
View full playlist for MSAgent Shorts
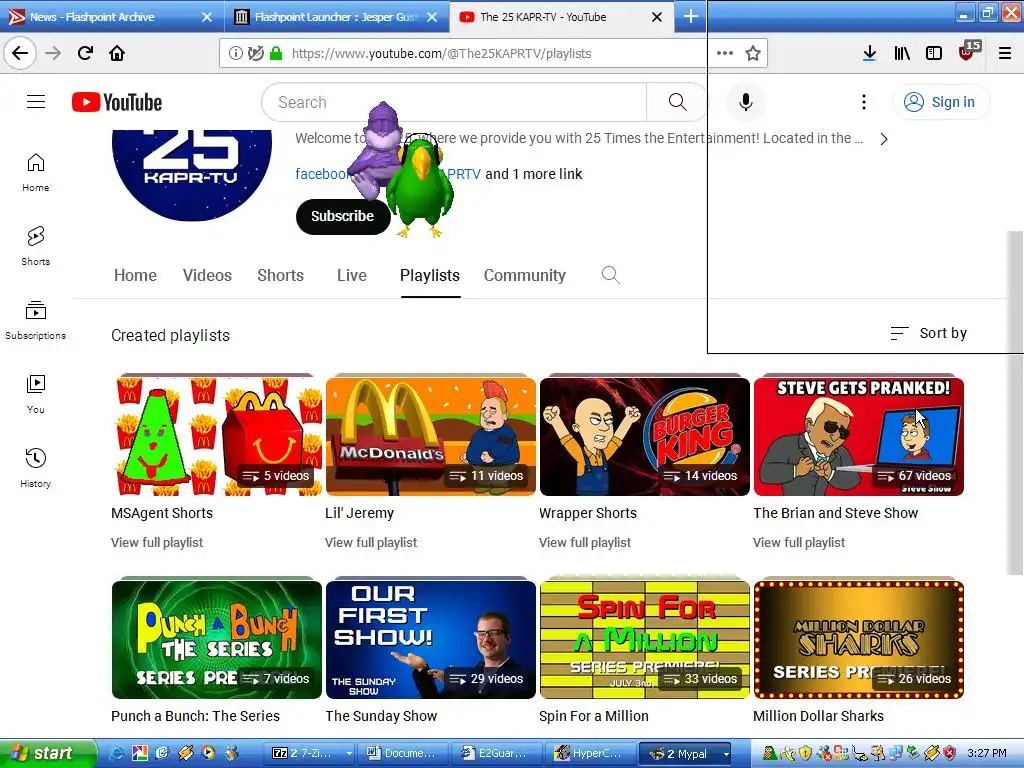pos(157,542)
